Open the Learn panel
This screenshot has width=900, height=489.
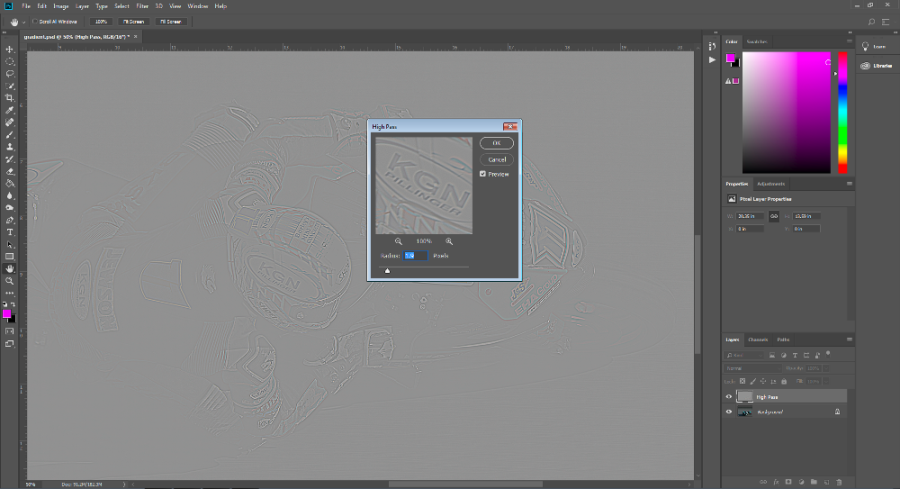click(x=874, y=46)
